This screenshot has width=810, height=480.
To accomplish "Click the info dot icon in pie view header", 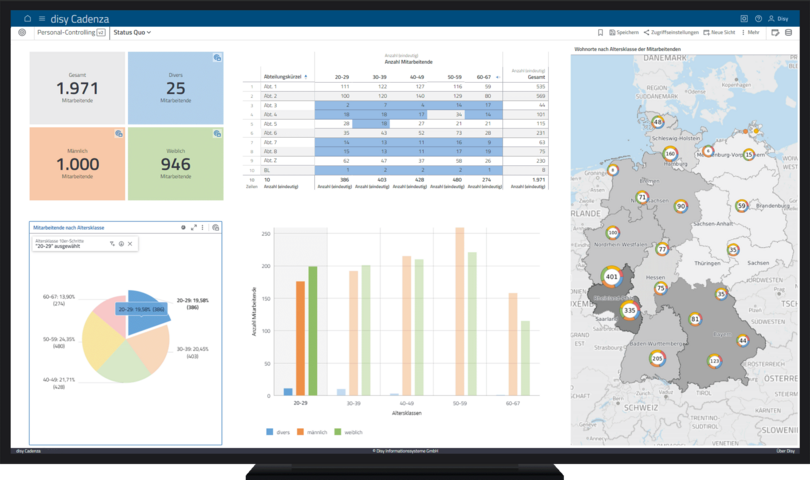I will (x=183, y=227).
